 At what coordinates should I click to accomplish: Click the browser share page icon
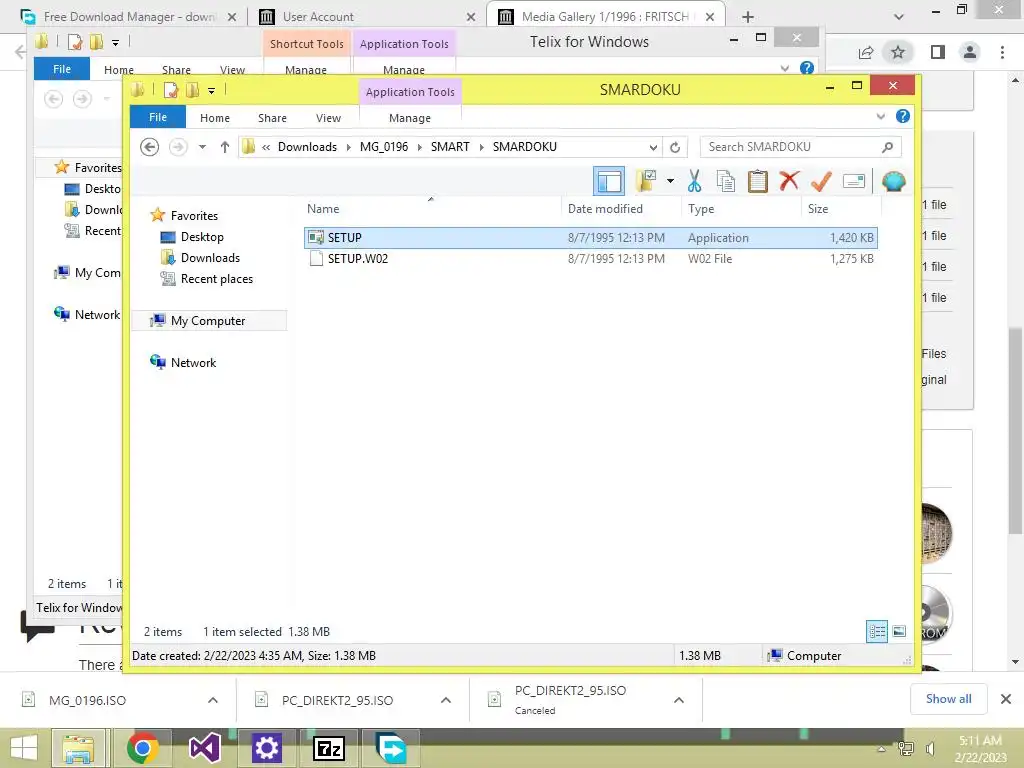tap(866, 52)
